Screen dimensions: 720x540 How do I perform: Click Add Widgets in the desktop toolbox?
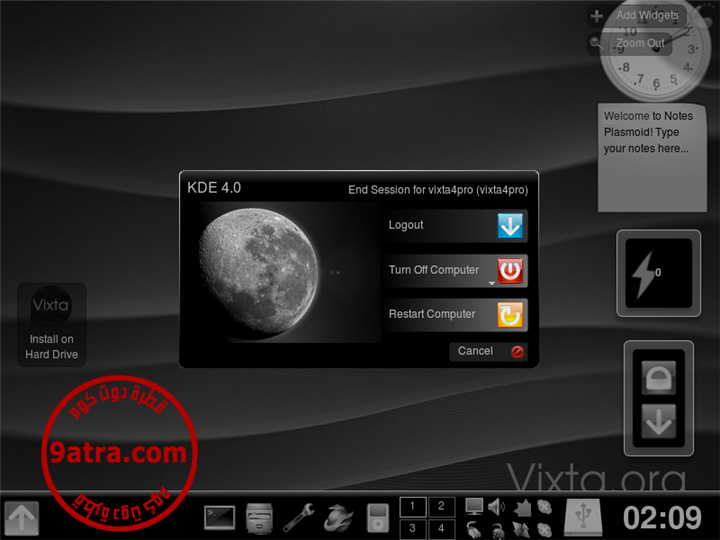(x=638, y=16)
